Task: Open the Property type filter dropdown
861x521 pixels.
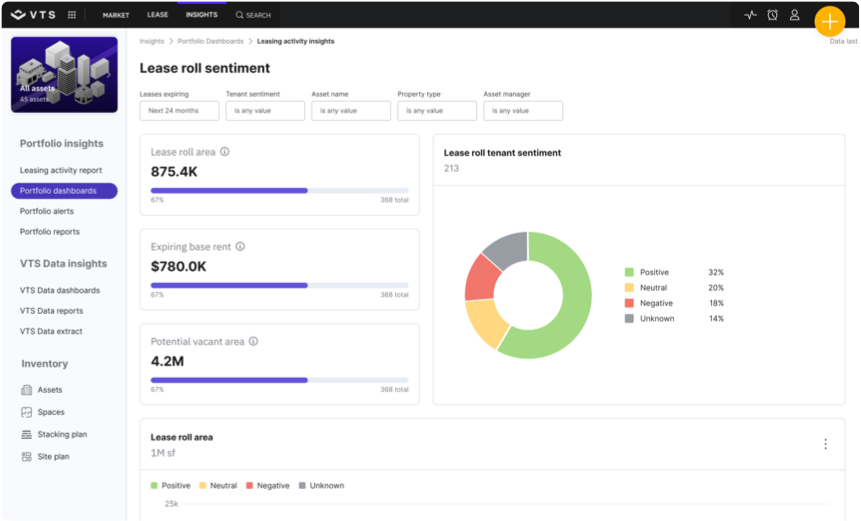Action: [x=437, y=111]
